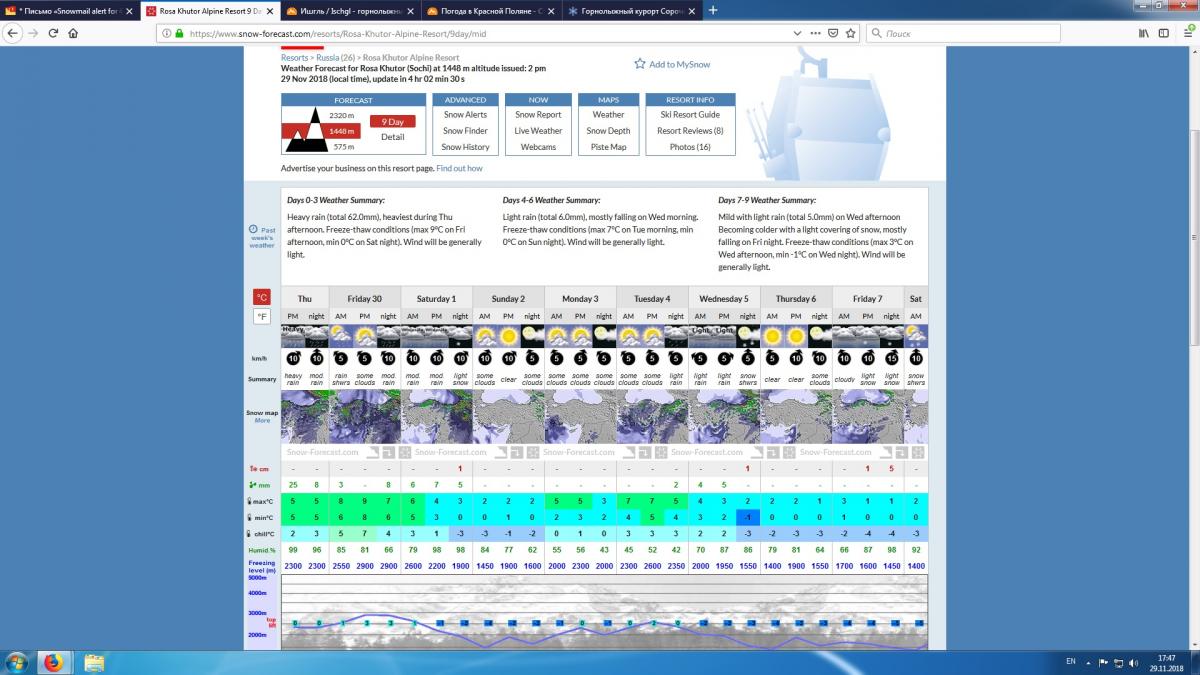This screenshot has width=1200, height=675.
Task: Switch temperature units to °C
Action: pyautogui.click(x=261, y=297)
